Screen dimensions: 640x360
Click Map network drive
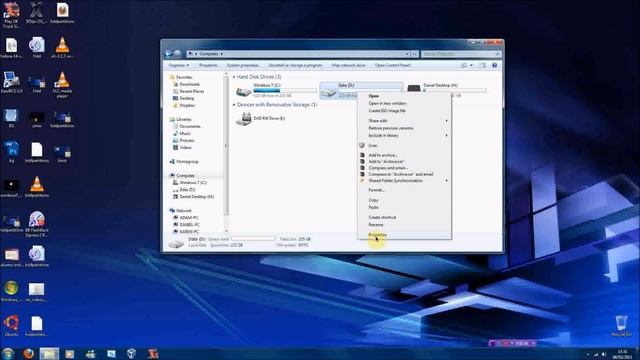[x=349, y=65]
